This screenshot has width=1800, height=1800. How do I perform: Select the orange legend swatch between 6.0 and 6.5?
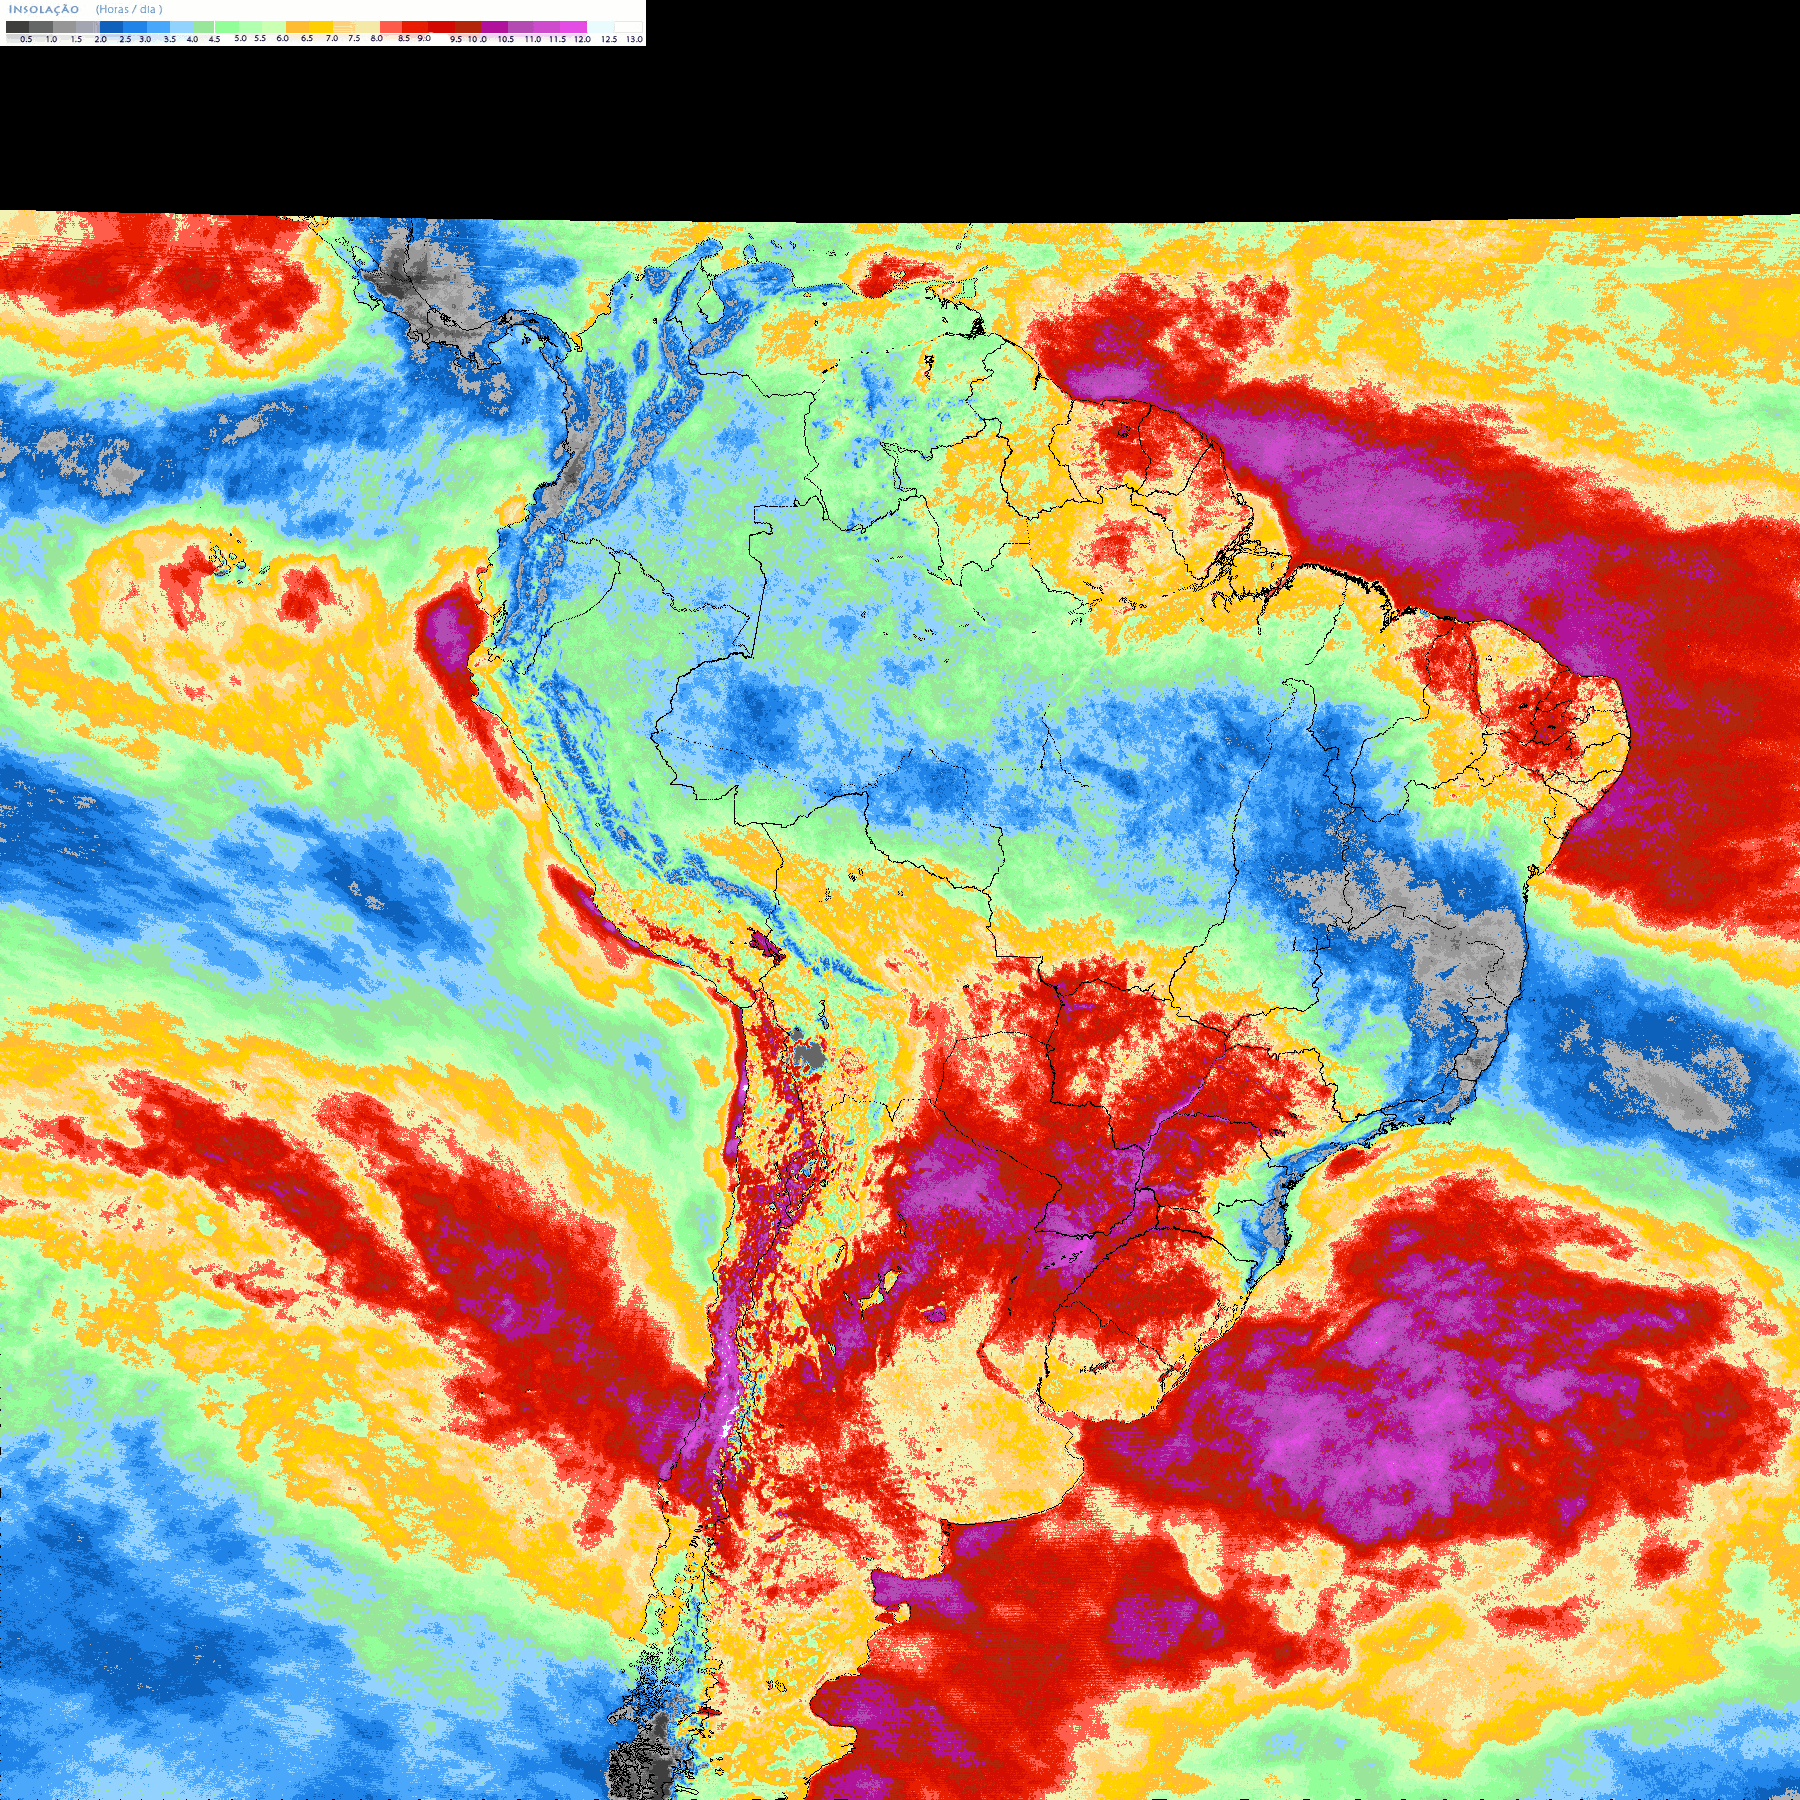click(297, 27)
